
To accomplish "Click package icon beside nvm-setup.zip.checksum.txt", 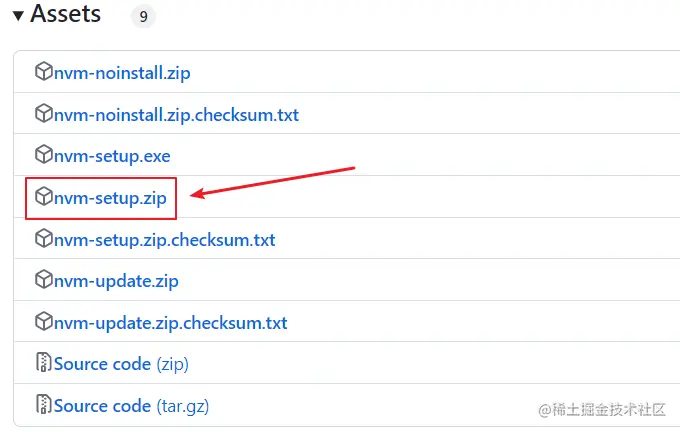I will [x=44, y=238].
